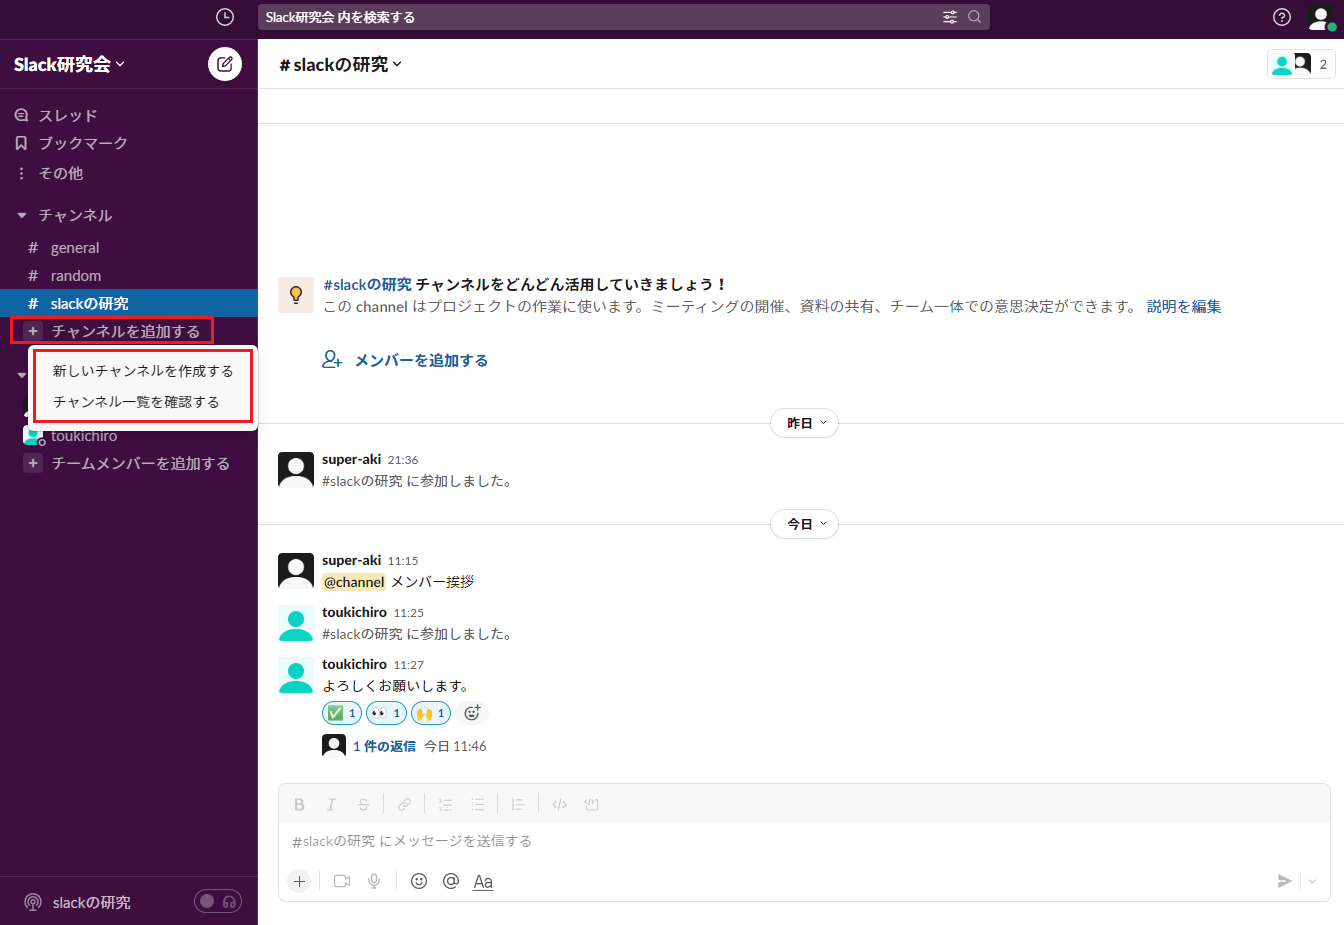Toggle the huddle headphones switch
This screenshot has width=1344, height=925.
click(x=218, y=901)
